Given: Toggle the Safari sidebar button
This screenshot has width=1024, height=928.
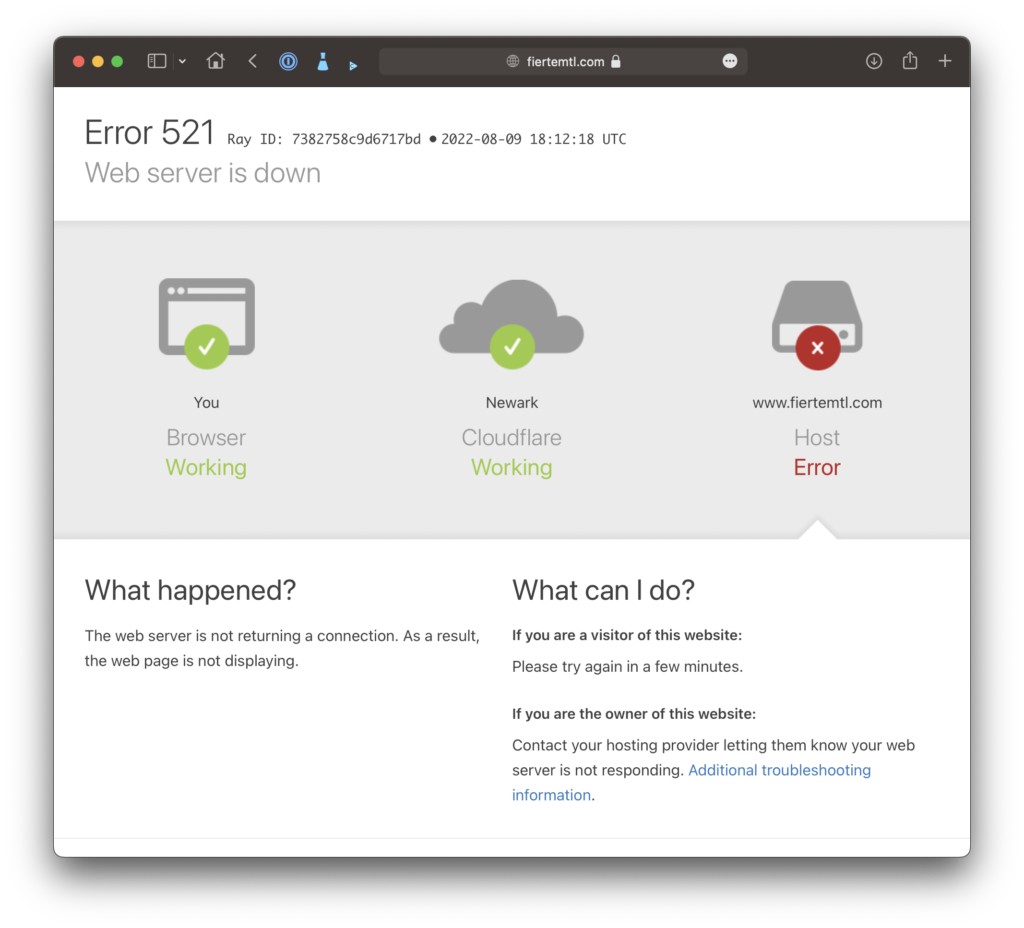Looking at the screenshot, I should pos(157,61).
